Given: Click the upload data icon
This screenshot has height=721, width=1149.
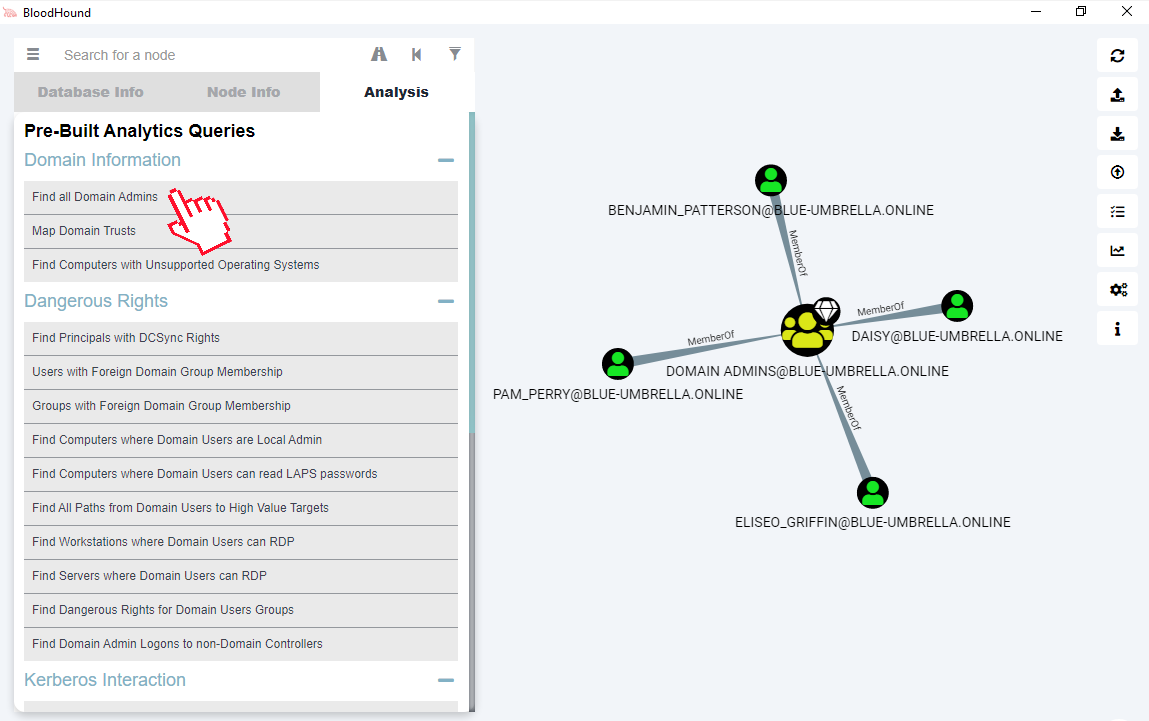Looking at the screenshot, I should pyautogui.click(x=1117, y=172).
